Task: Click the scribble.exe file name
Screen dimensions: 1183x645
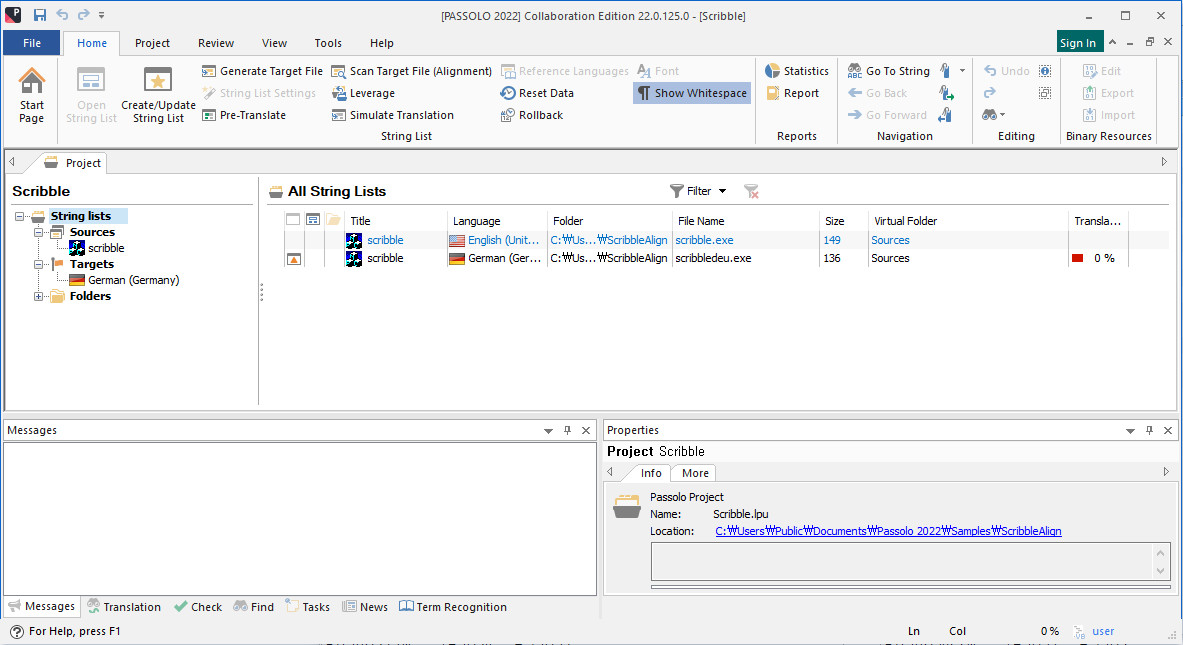Action: [704, 240]
